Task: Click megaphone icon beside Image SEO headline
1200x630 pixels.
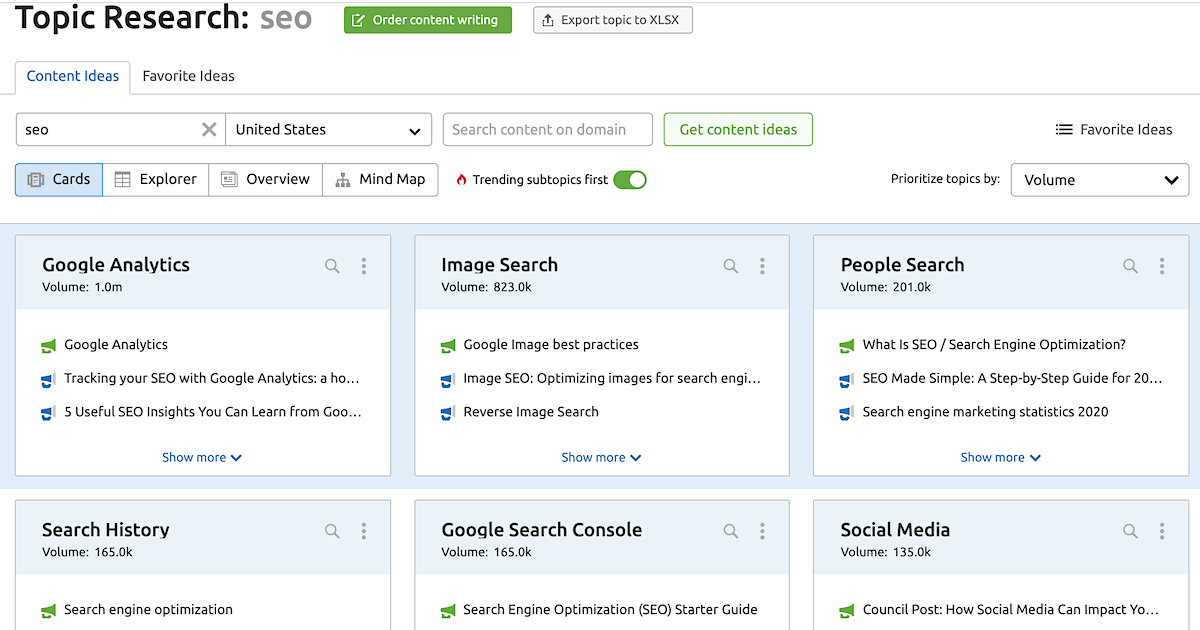Action: point(448,380)
